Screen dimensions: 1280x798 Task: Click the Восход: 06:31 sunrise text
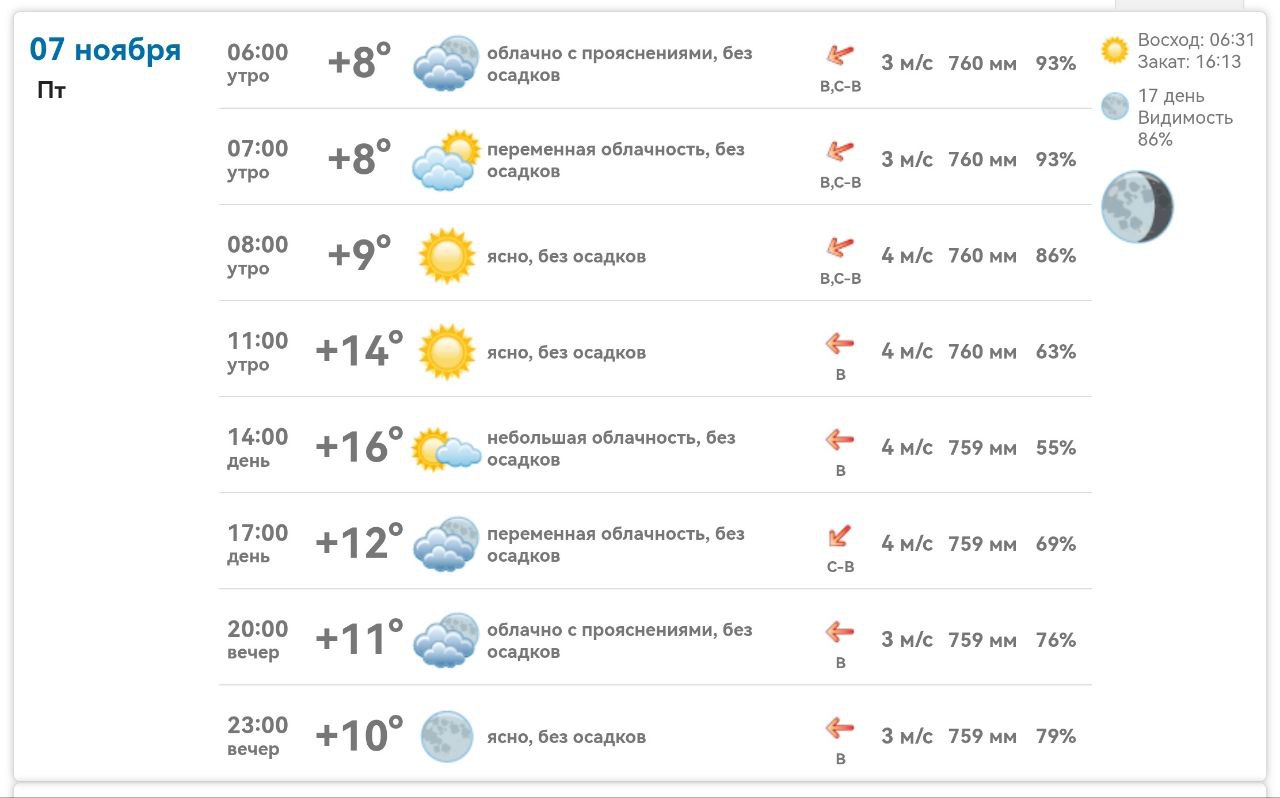point(1196,40)
